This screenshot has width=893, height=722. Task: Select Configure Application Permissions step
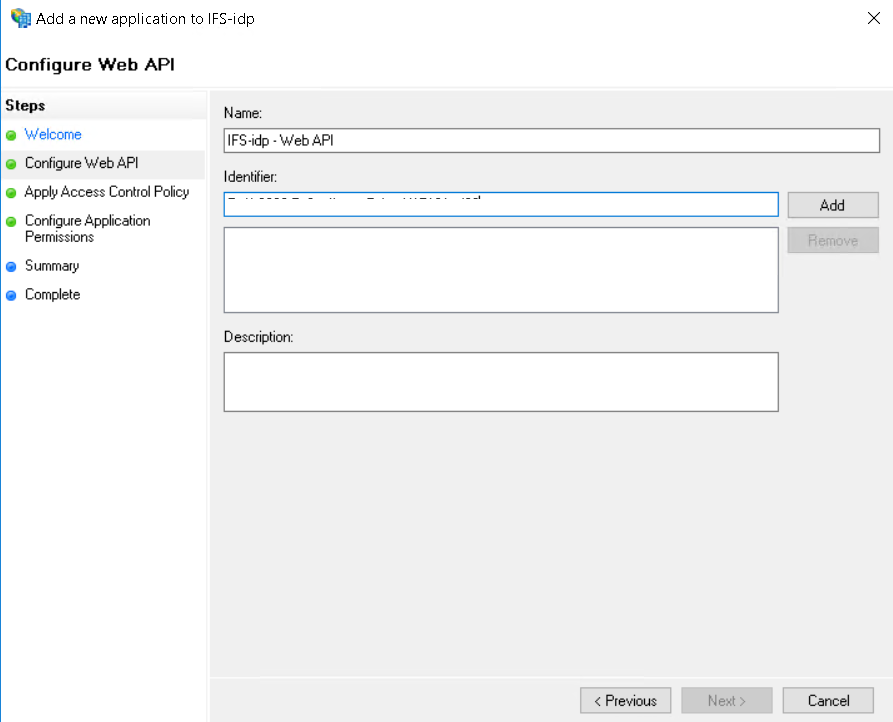[87, 228]
